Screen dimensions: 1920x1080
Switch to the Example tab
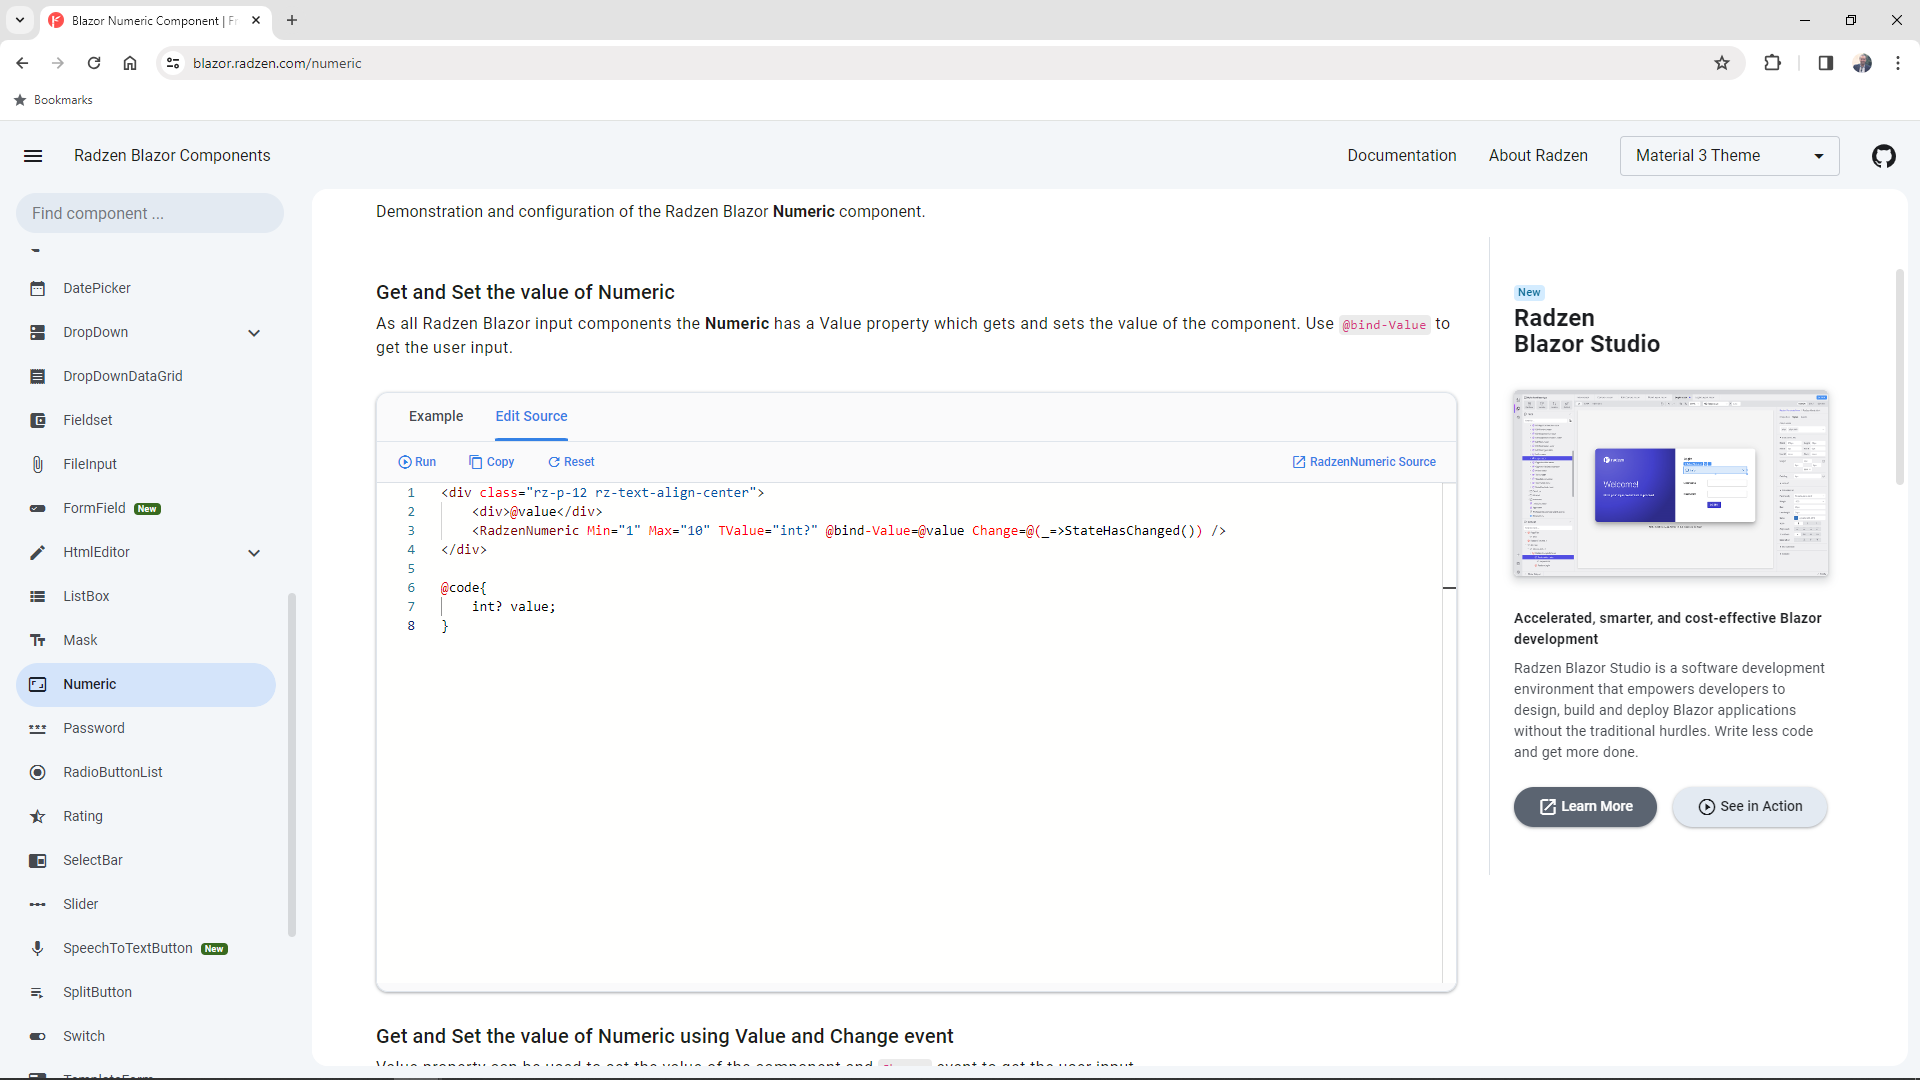click(x=436, y=416)
